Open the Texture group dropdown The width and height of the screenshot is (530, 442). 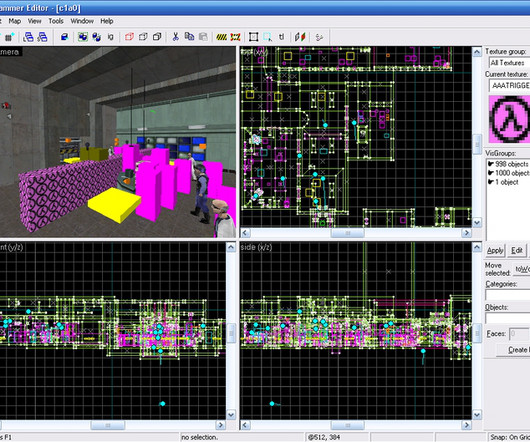point(509,63)
